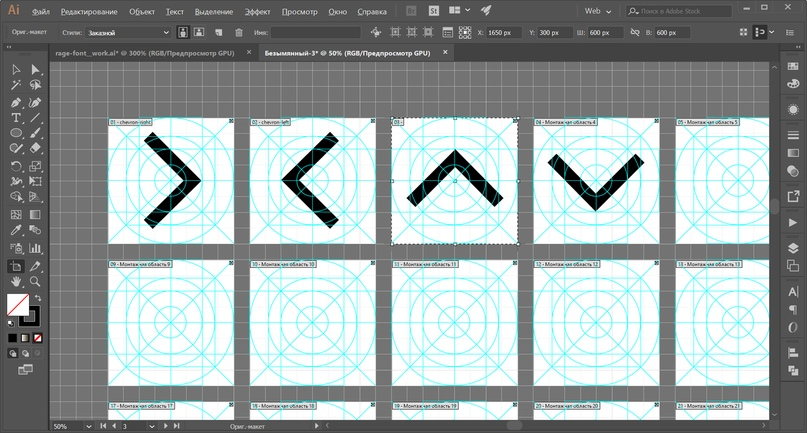Open the Stroke color swatch
807x433 pixels.
pyautogui.click(x=31, y=317)
